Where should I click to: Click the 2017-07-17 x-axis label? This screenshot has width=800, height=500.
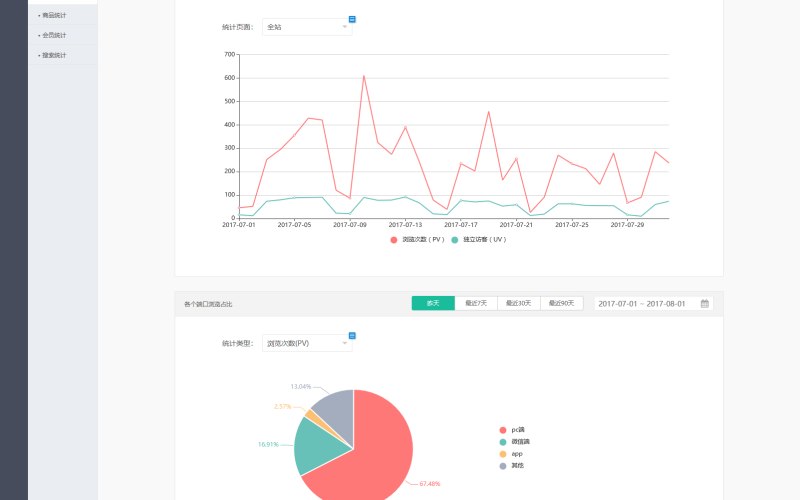pos(461,224)
